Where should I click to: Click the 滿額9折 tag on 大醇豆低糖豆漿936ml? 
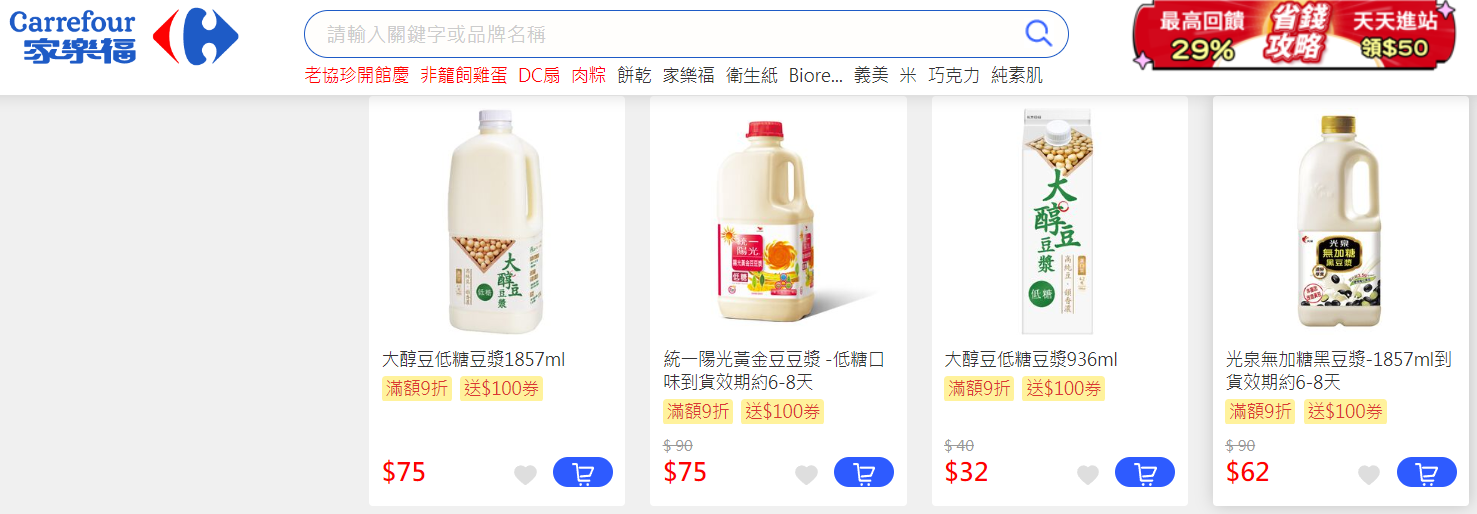[979, 388]
